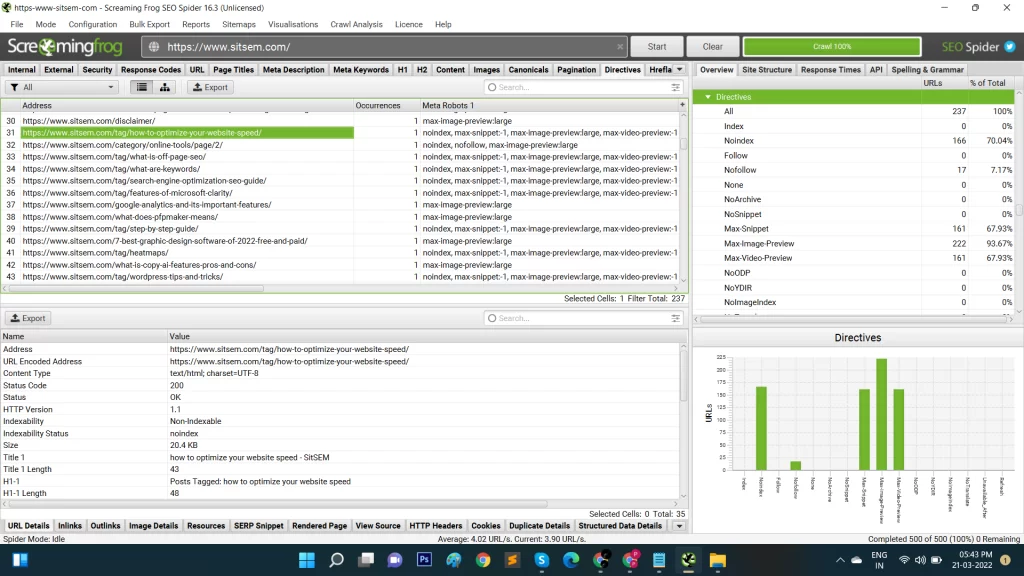1024x576 pixels.
Task: Switch to Canonicals tab
Action: click(x=528, y=69)
